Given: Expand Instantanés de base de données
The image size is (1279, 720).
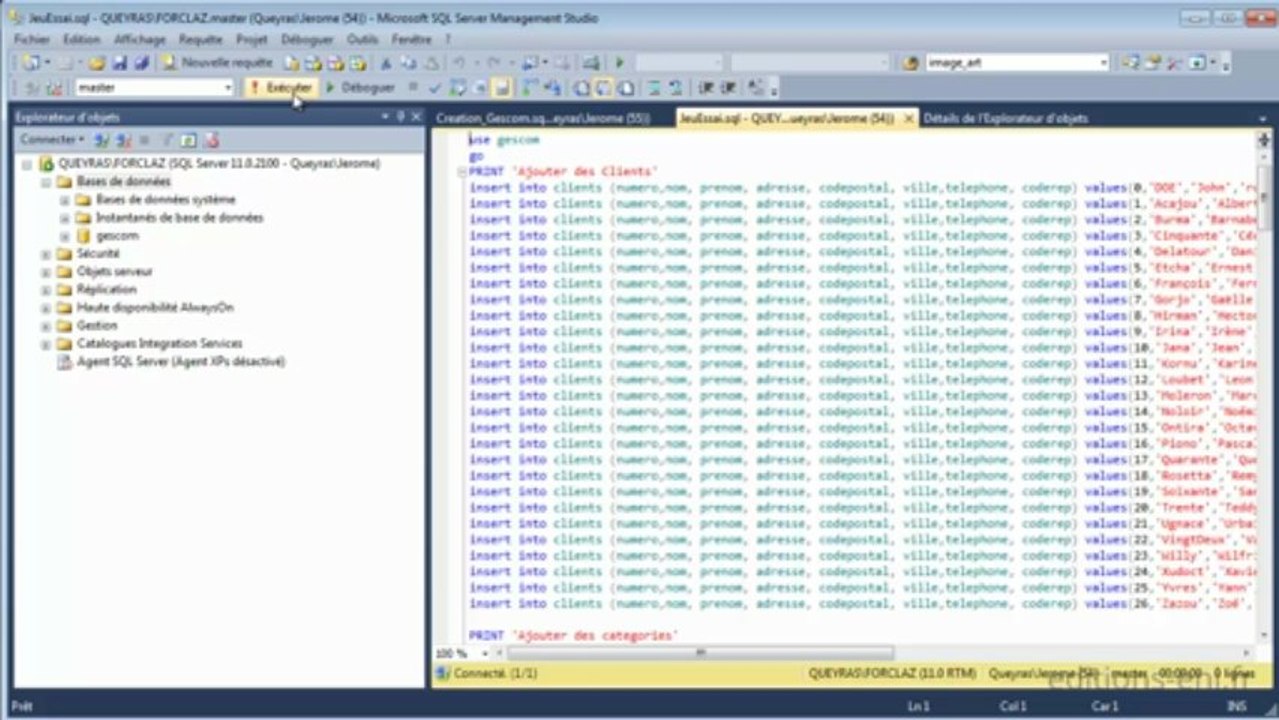Looking at the screenshot, I should [x=64, y=217].
